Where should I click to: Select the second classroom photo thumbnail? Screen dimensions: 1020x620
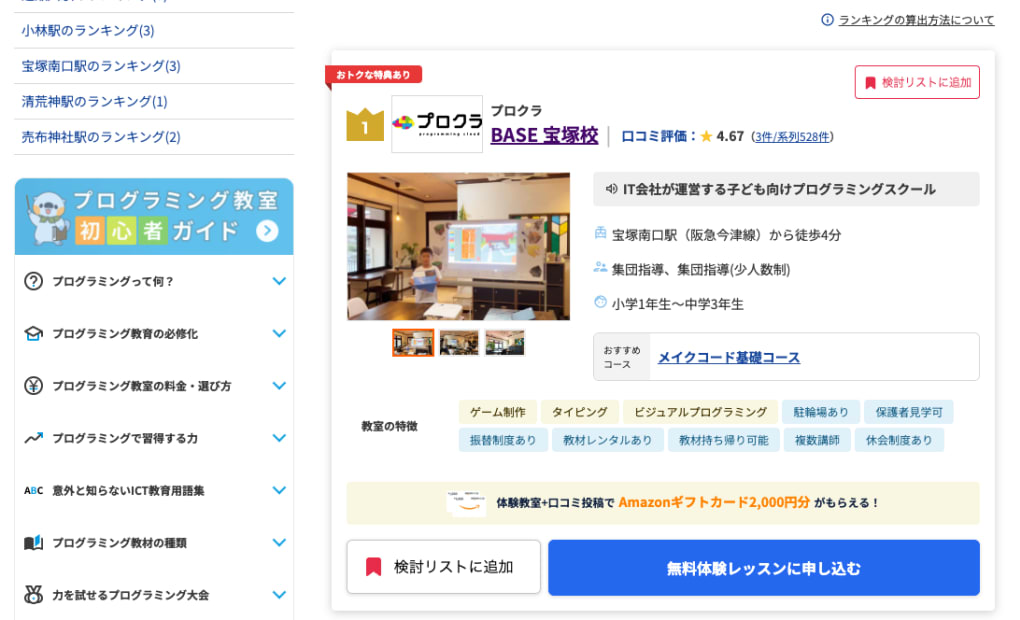pos(459,342)
